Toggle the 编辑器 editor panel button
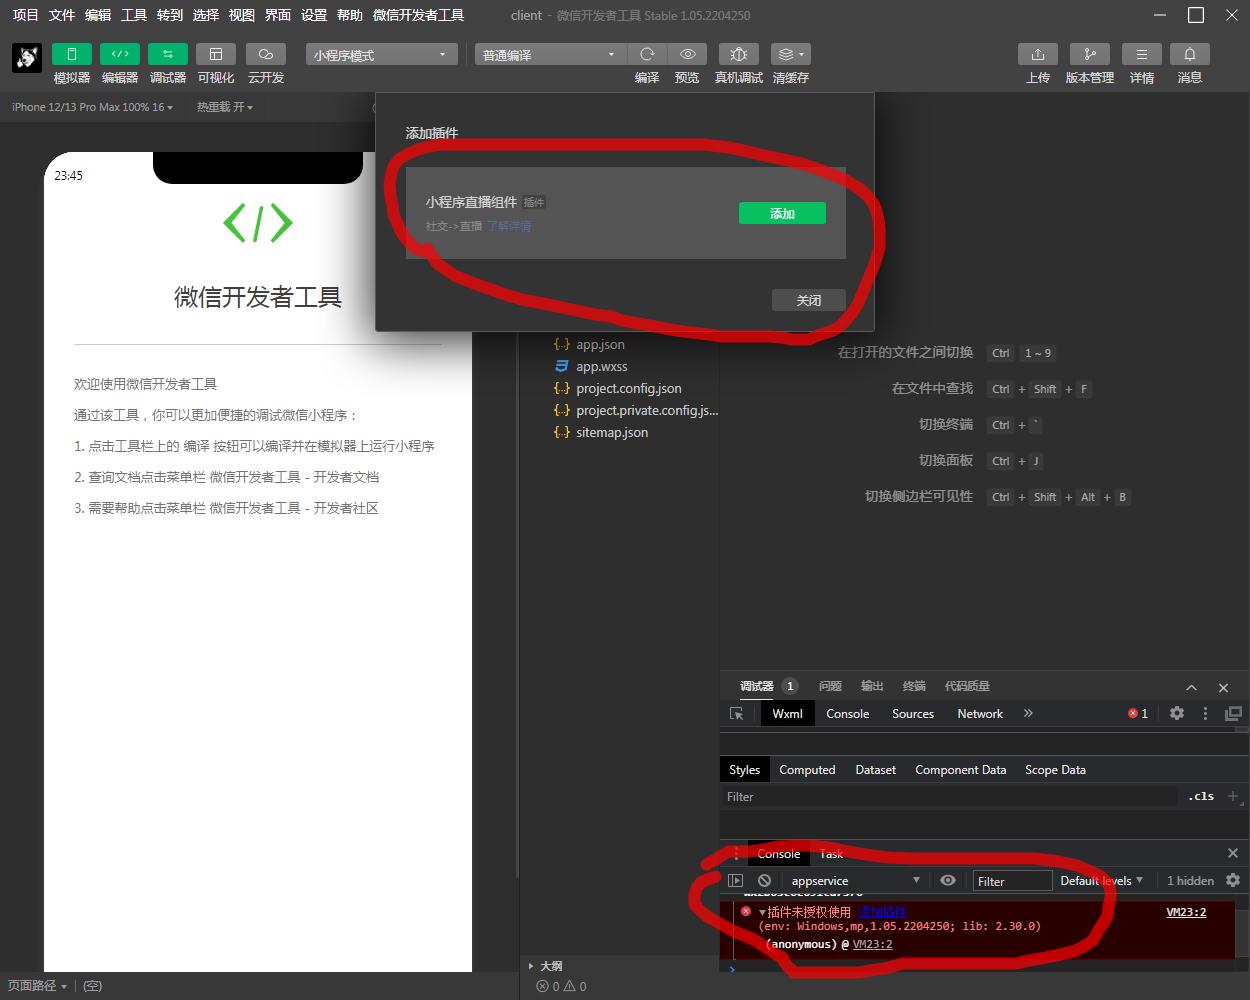 (x=120, y=54)
